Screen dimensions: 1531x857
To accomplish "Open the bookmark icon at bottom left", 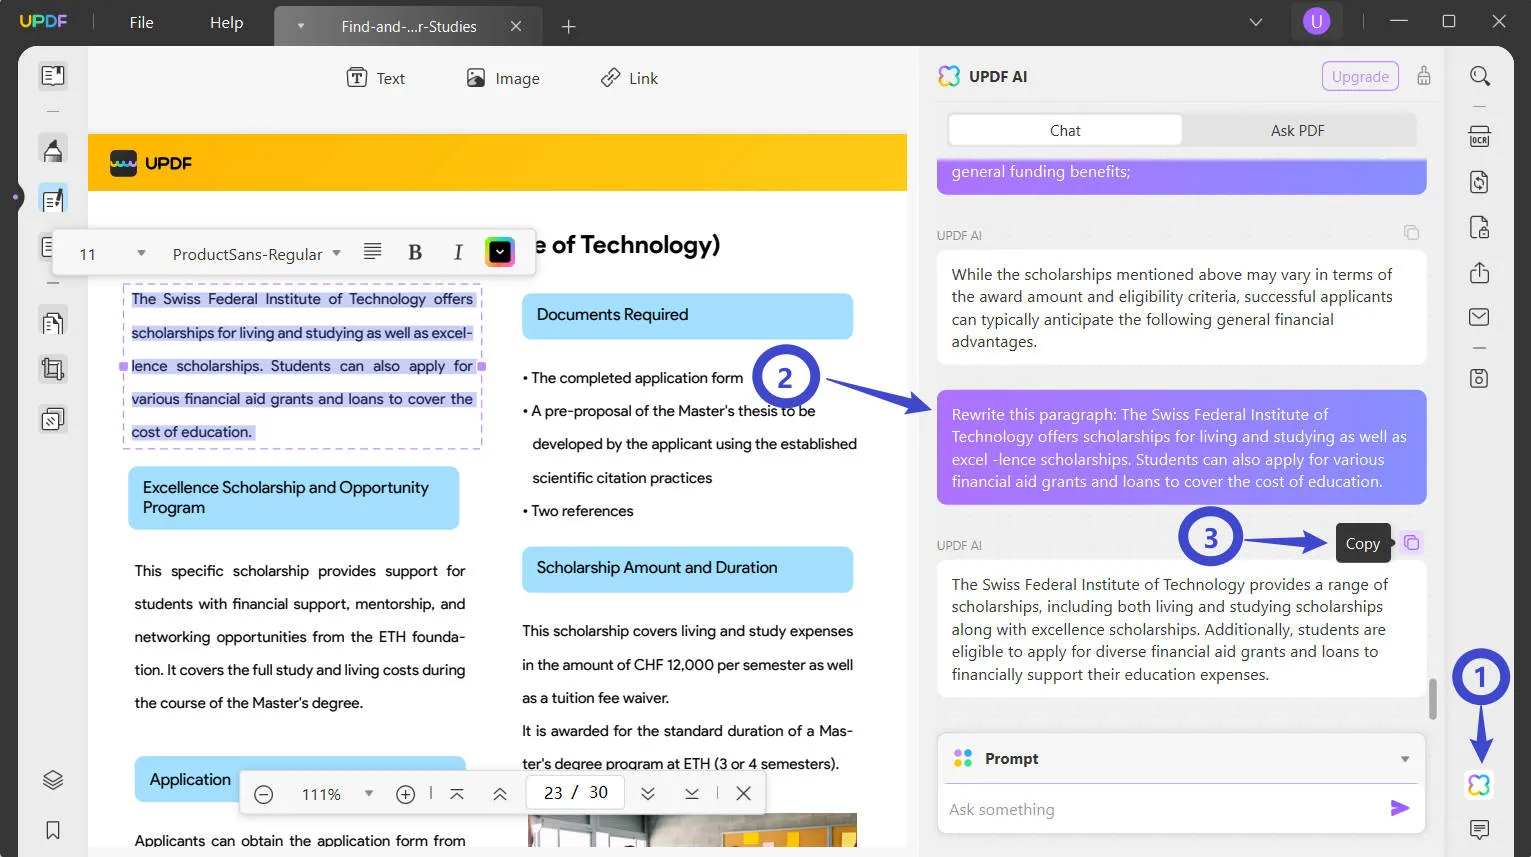I will (53, 830).
